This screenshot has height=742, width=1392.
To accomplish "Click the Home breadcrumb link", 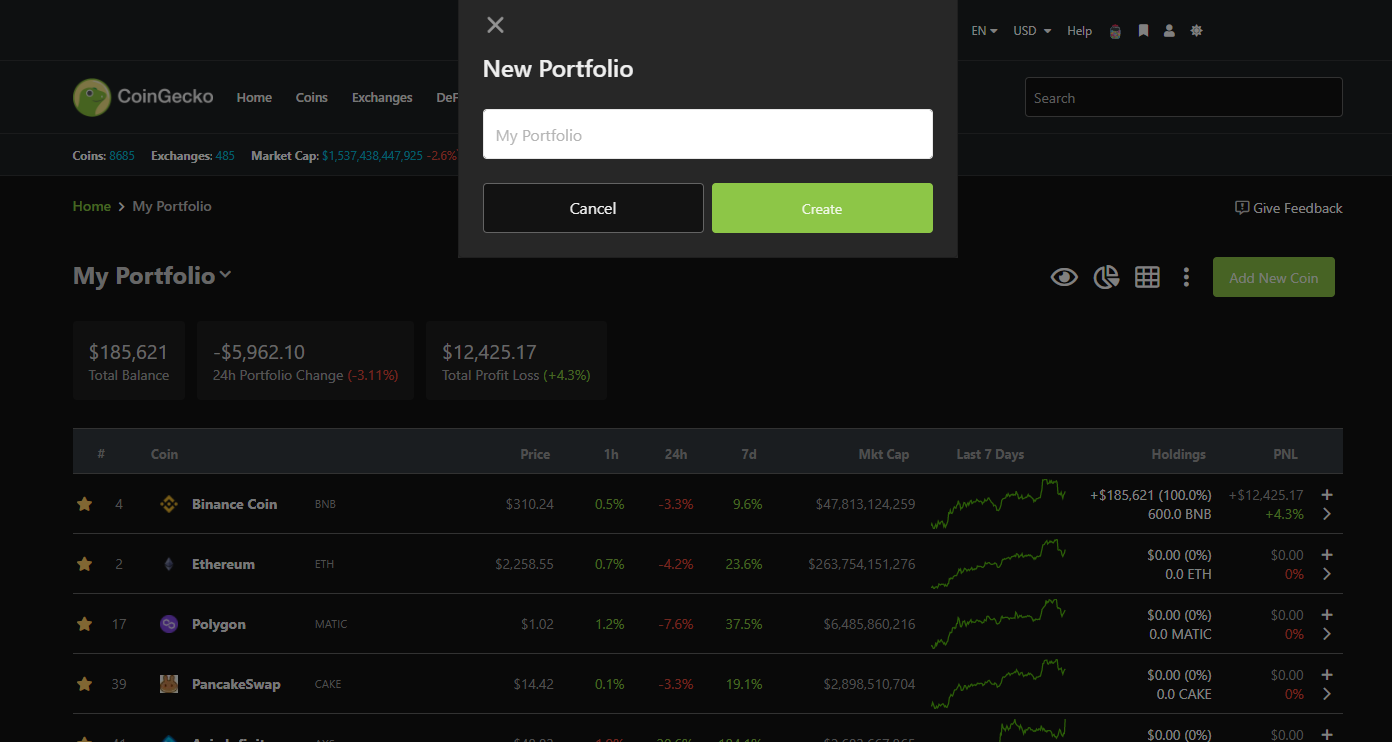I will point(91,206).
